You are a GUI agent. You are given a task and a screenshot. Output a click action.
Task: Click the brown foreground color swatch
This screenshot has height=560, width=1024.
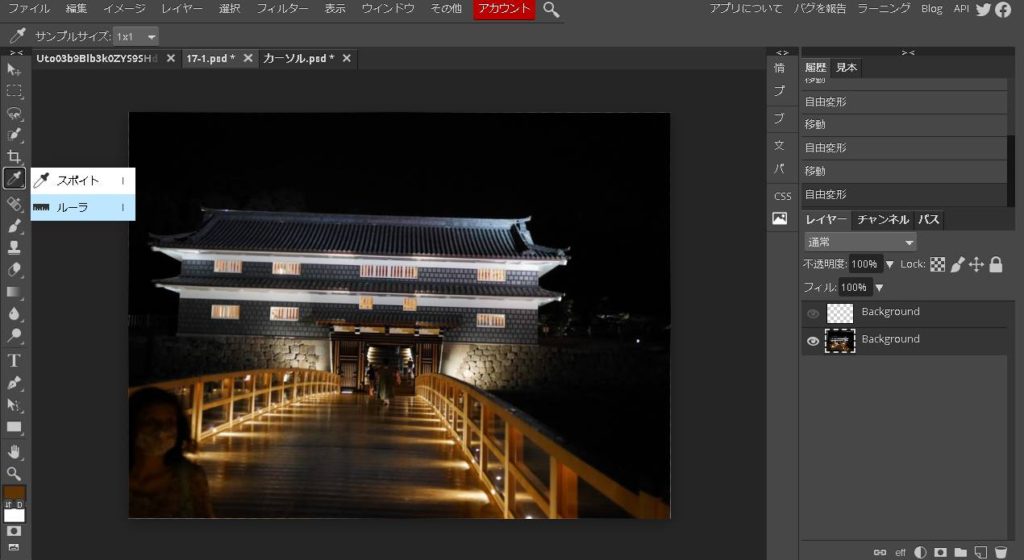tap(14, 494)
